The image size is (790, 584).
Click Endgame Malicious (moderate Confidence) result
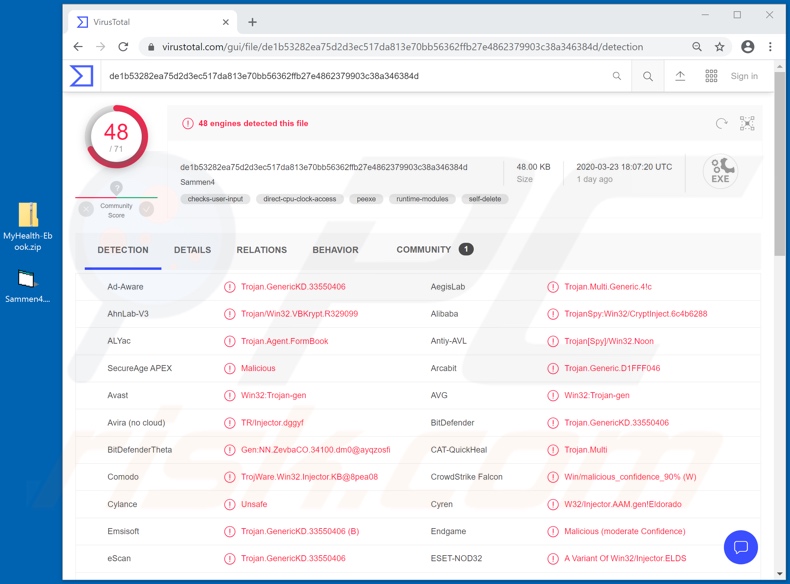(625, 532)
